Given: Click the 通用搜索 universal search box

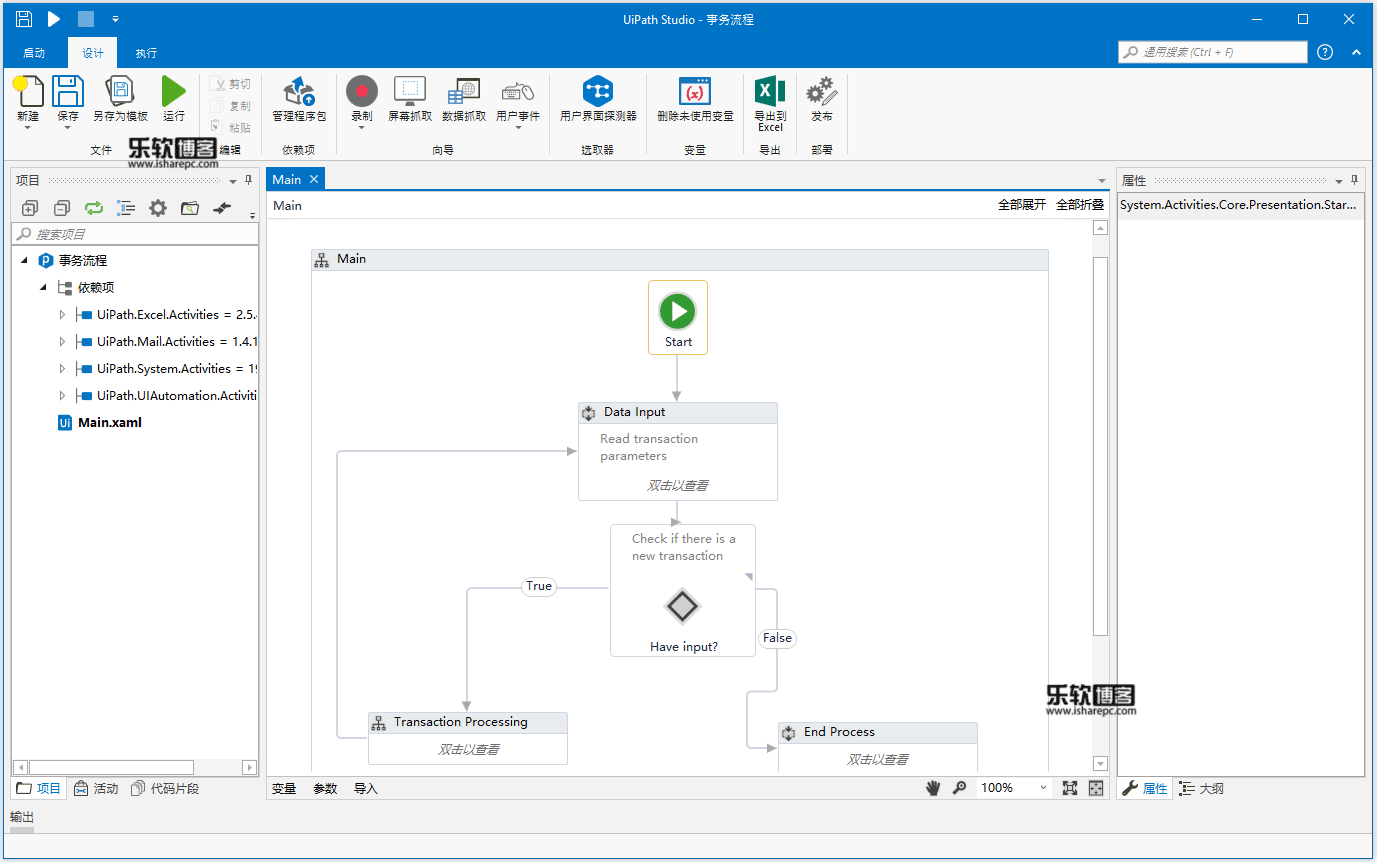Looking at the screenshot, I should pyautogui.click(x=1213, y=52).
